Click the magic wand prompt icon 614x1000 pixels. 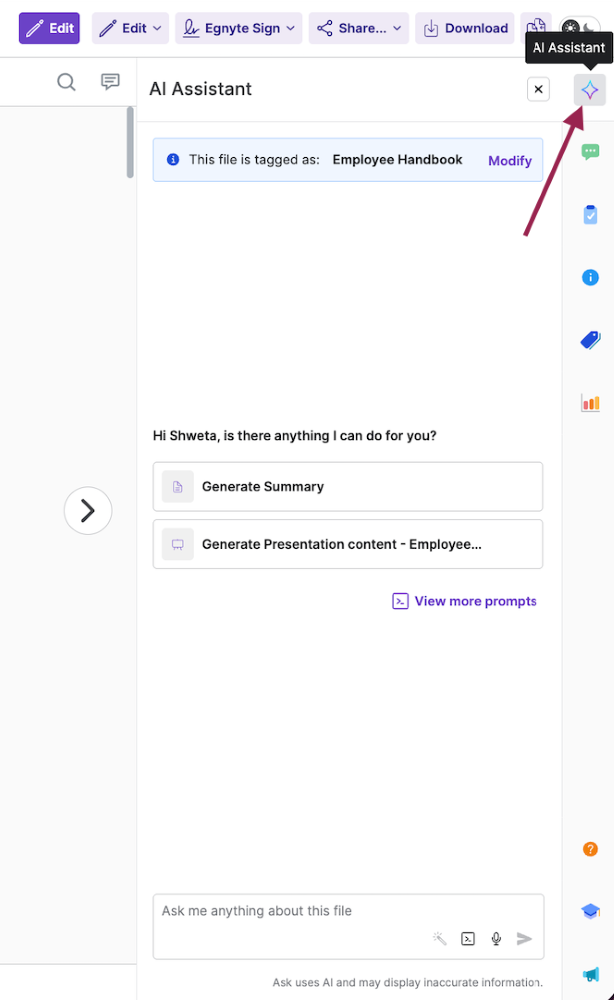(x=439, y=938)
